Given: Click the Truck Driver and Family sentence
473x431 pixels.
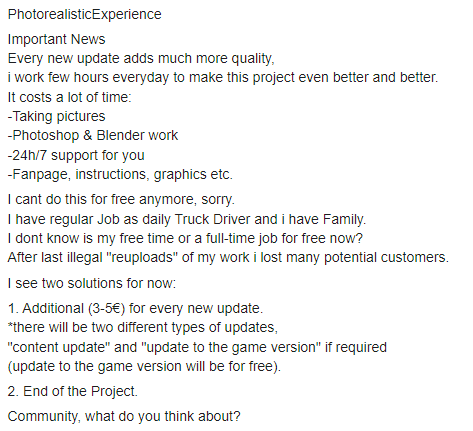Looking at the screenshot, I should (187, 219).
